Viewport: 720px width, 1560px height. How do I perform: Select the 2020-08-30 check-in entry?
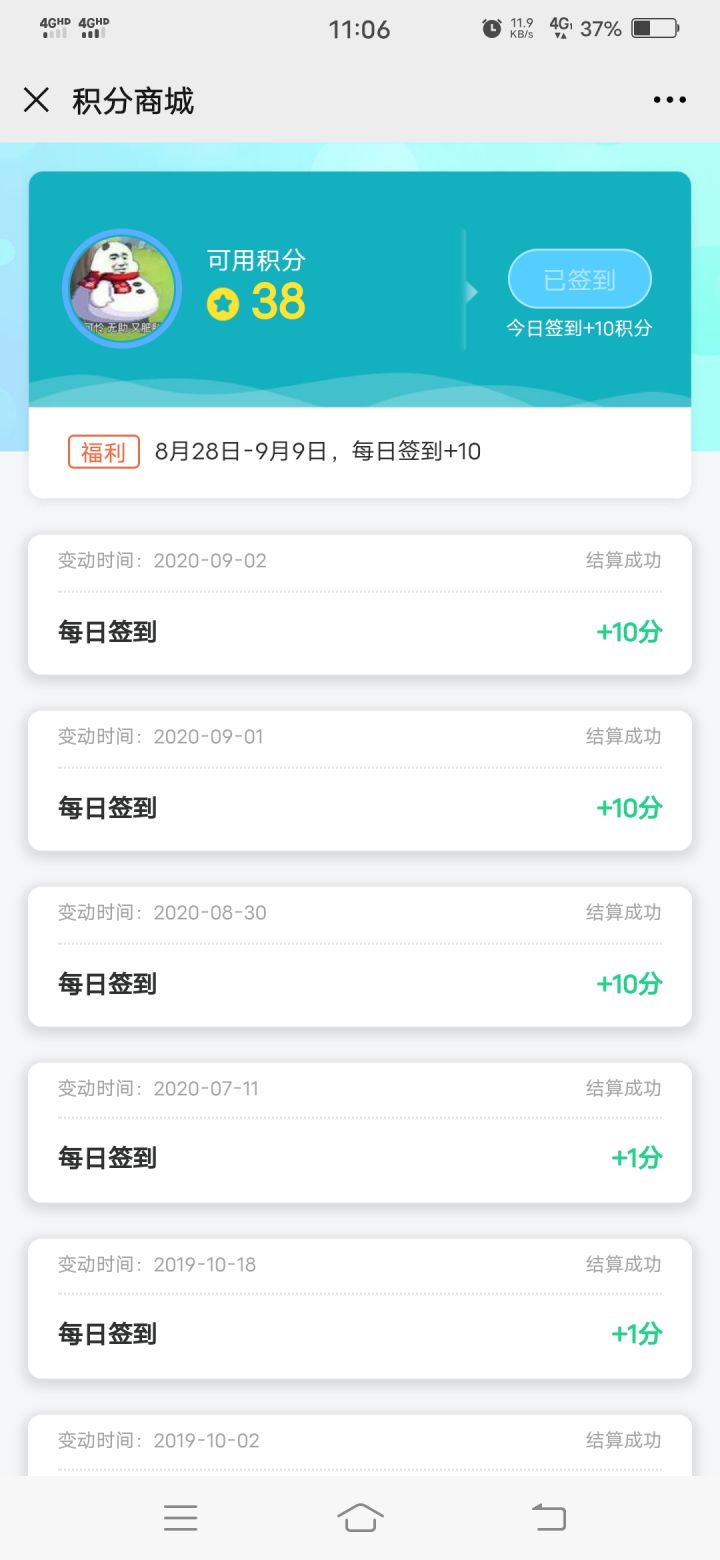tap(360, 957)
